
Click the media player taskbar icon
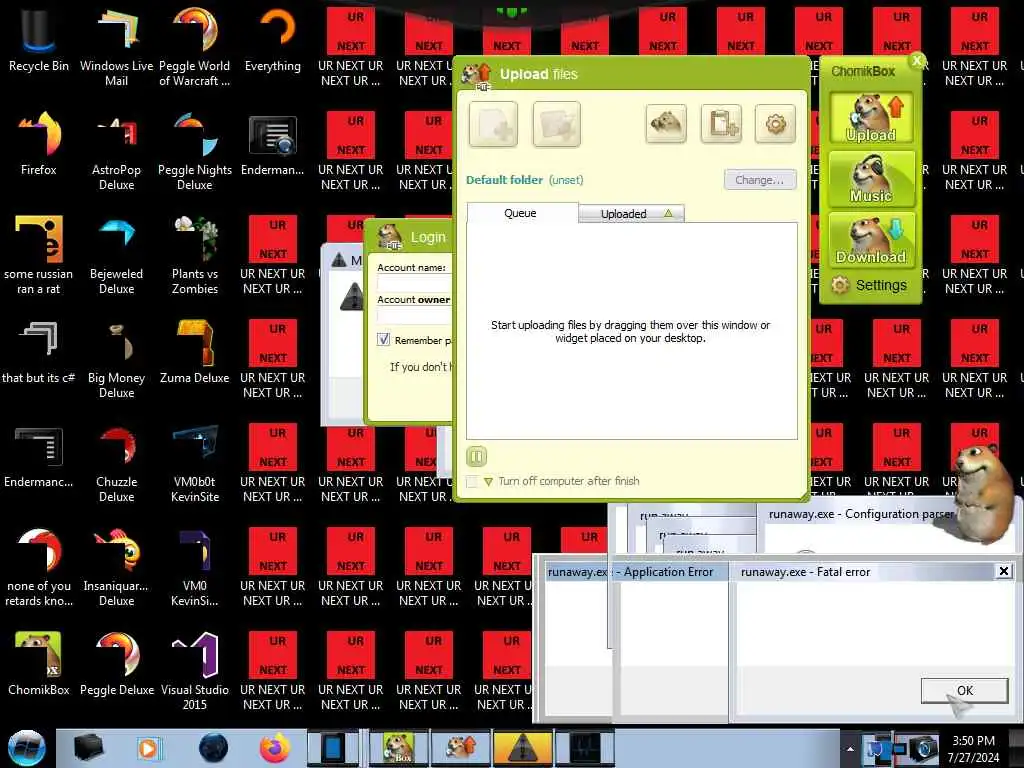coord(148,748)
